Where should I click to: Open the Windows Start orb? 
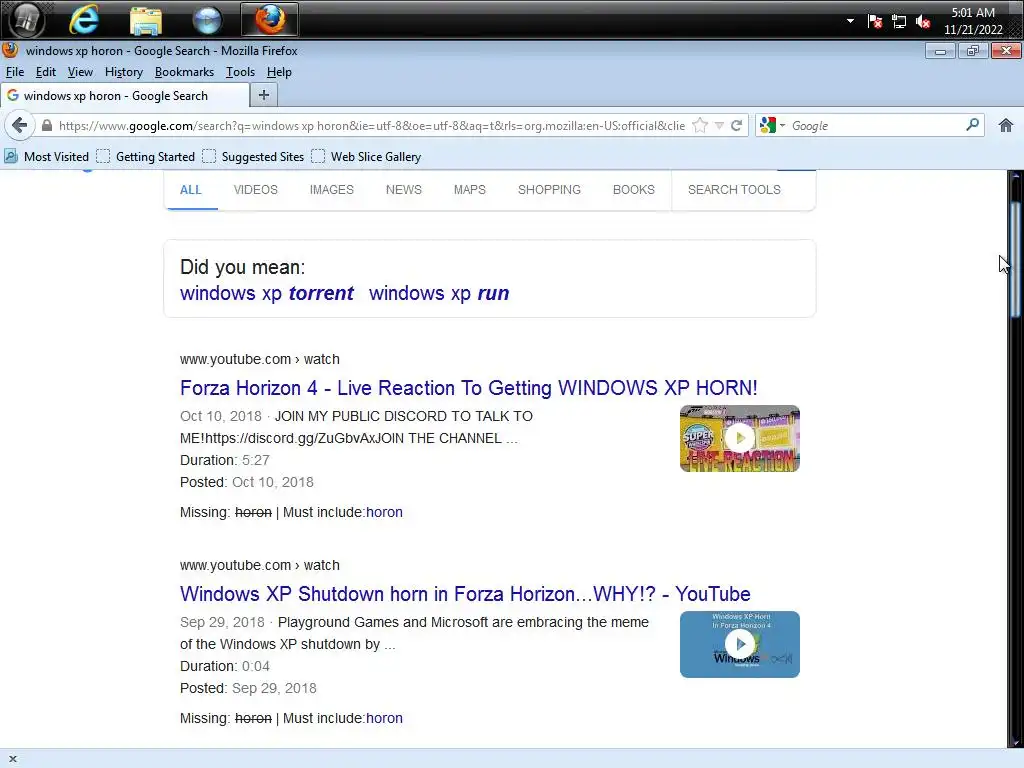click(x=27, y=20)
